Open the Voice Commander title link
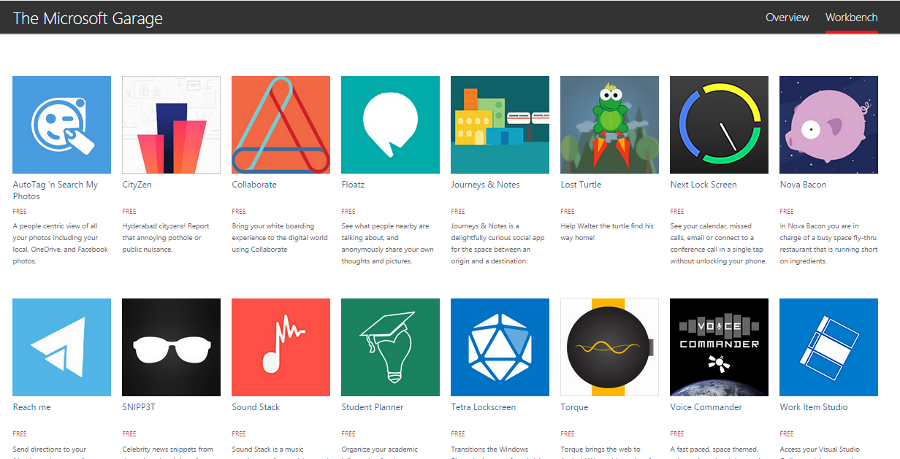 706,407
